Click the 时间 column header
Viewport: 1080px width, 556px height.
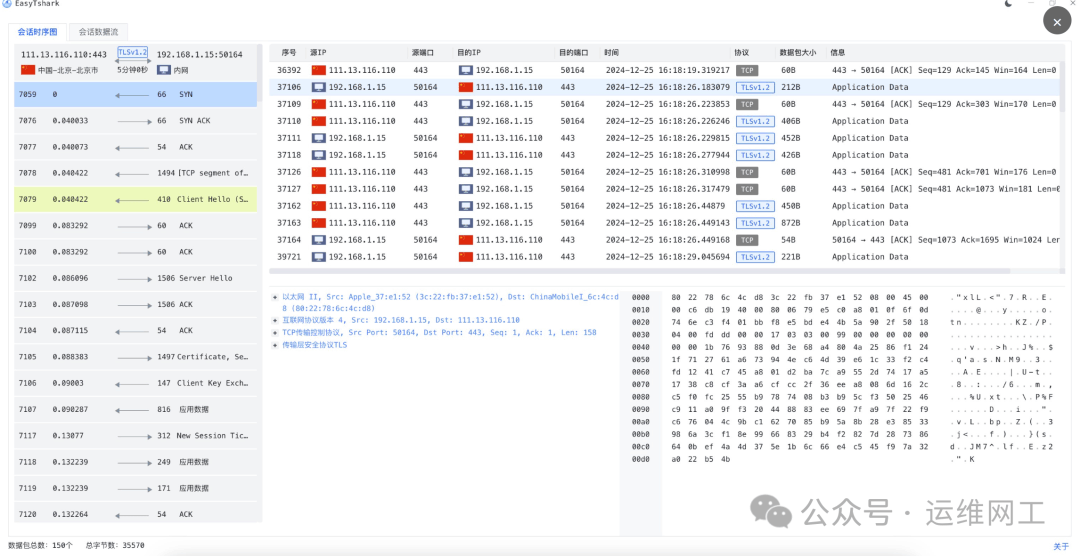611,52
